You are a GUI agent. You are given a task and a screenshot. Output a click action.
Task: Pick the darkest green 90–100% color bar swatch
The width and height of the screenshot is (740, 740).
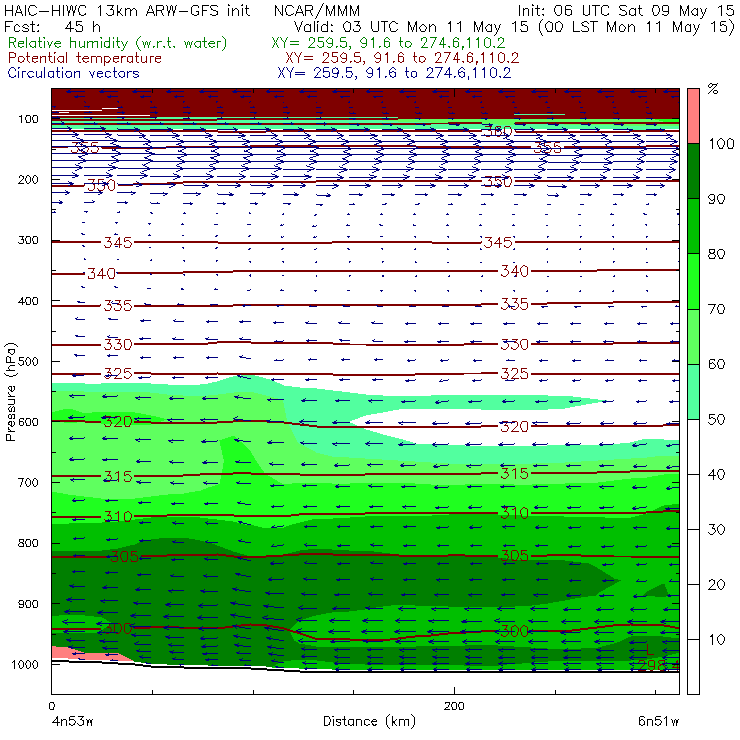[693, 171]
